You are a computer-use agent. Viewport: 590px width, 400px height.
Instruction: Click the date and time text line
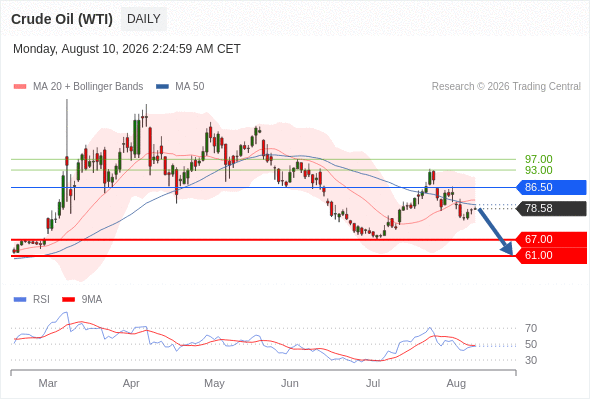[127, 49]
